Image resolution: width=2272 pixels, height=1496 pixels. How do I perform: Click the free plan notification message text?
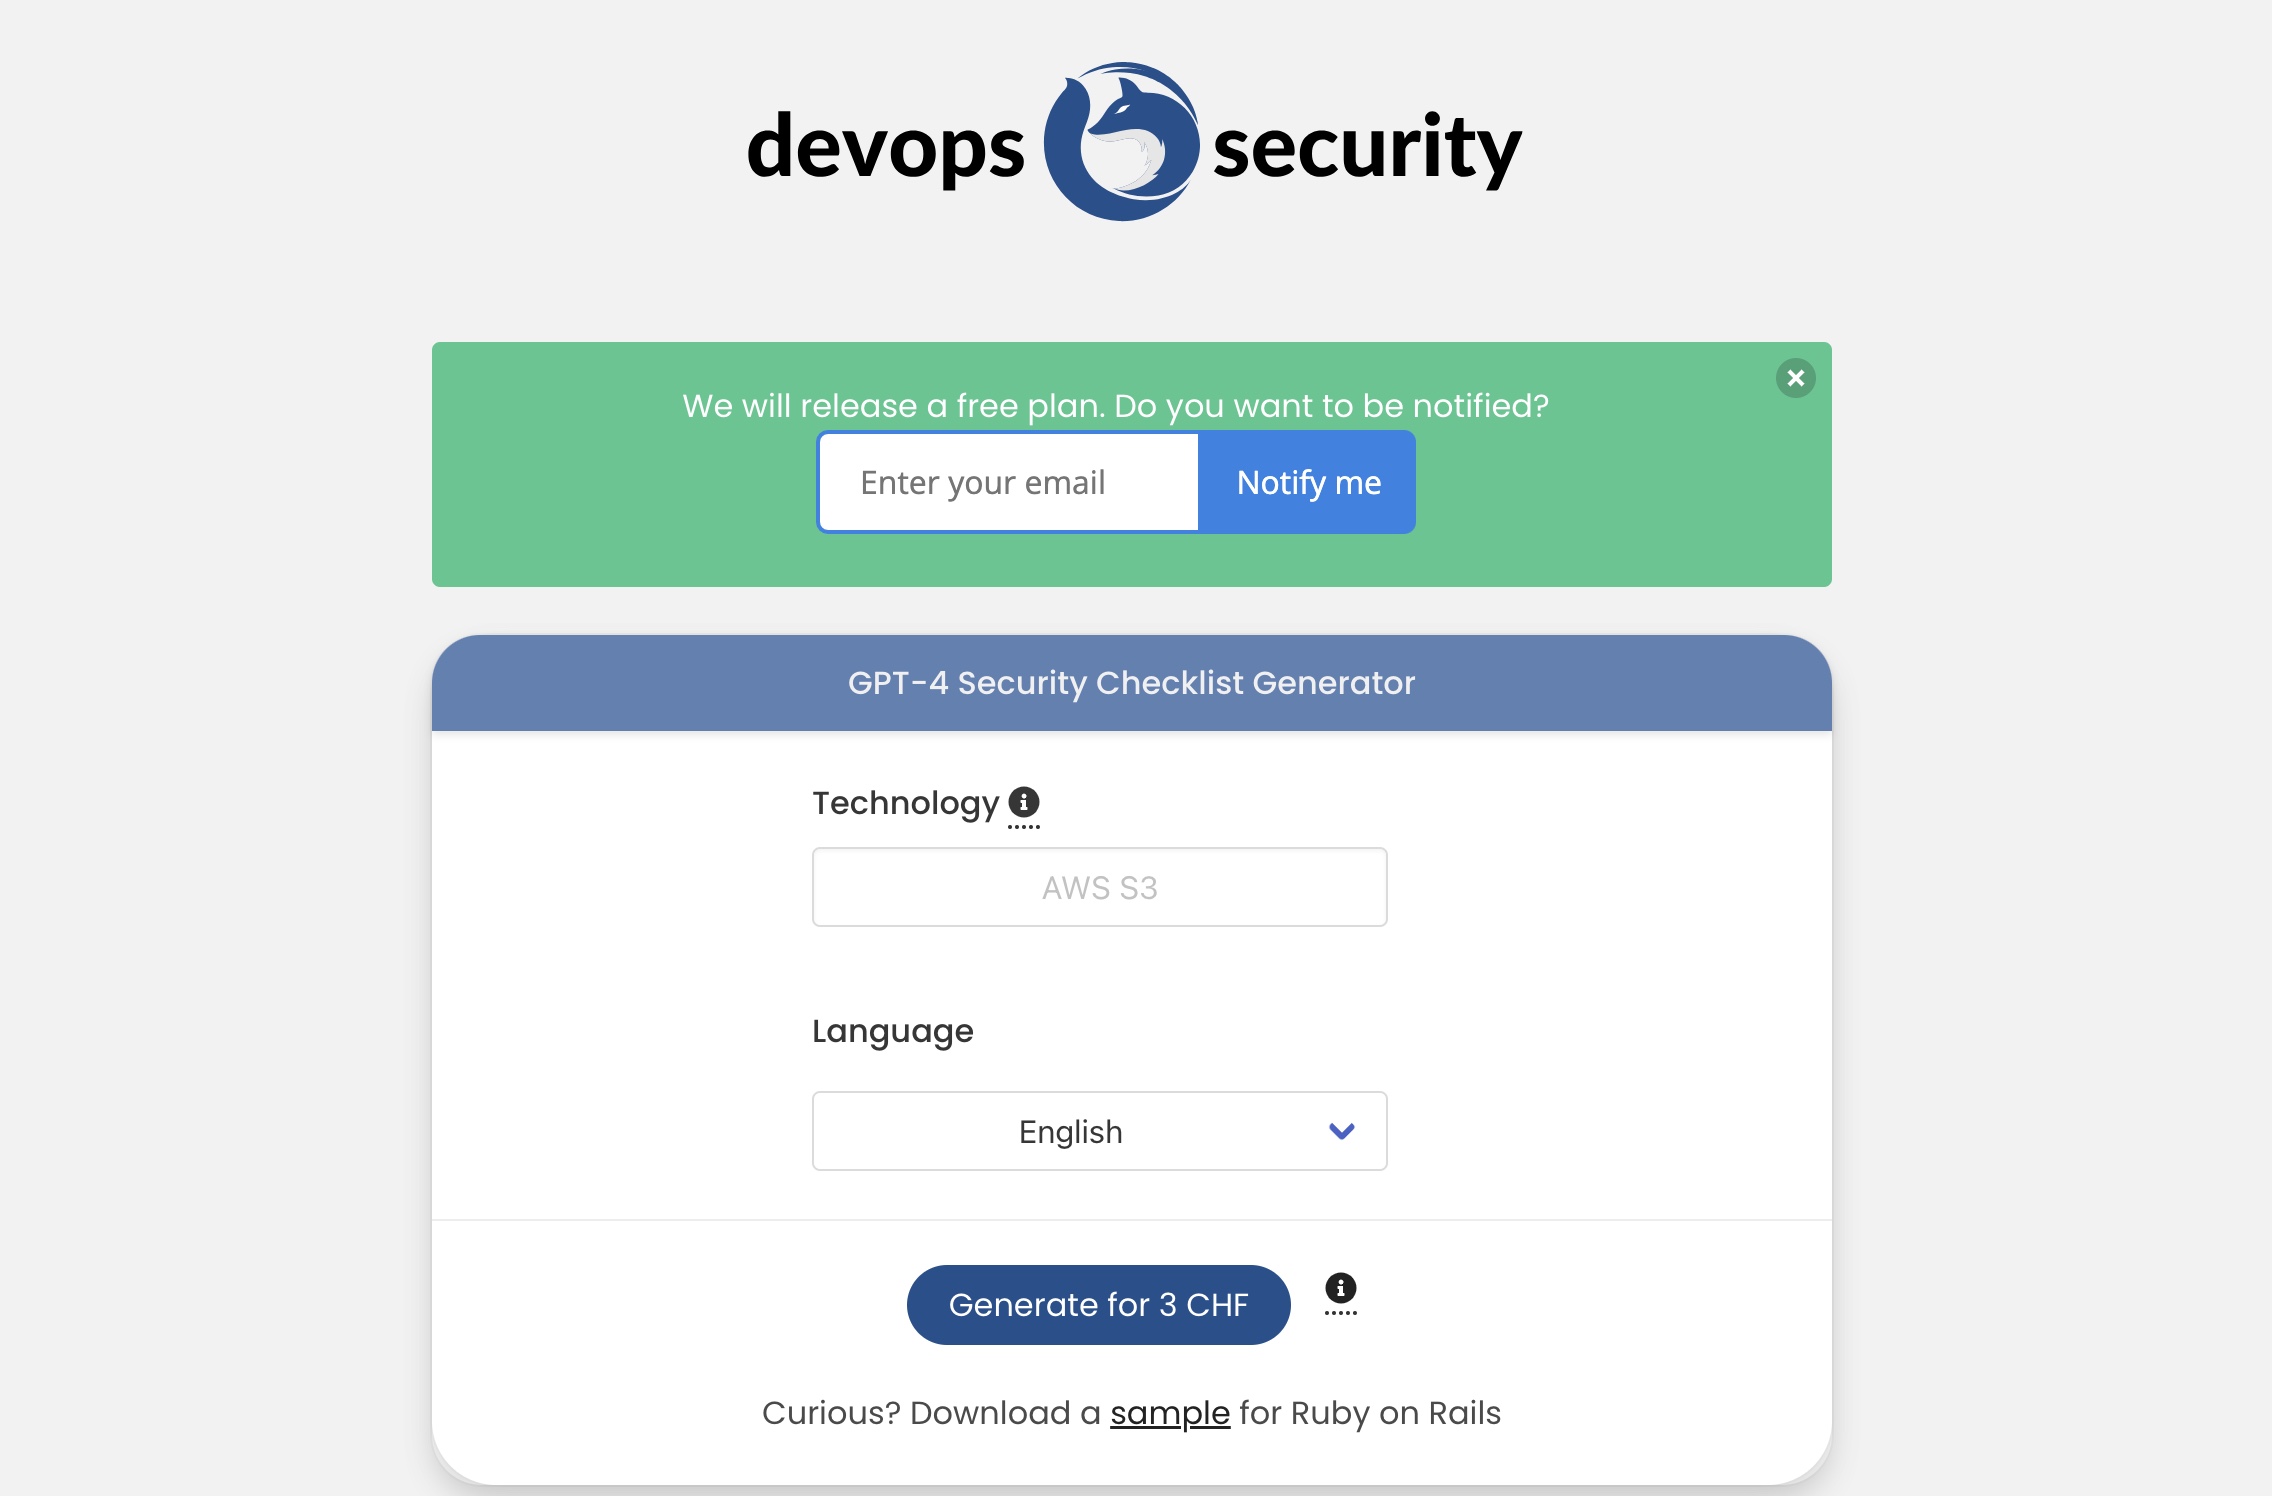click(x=1115, y=406)
